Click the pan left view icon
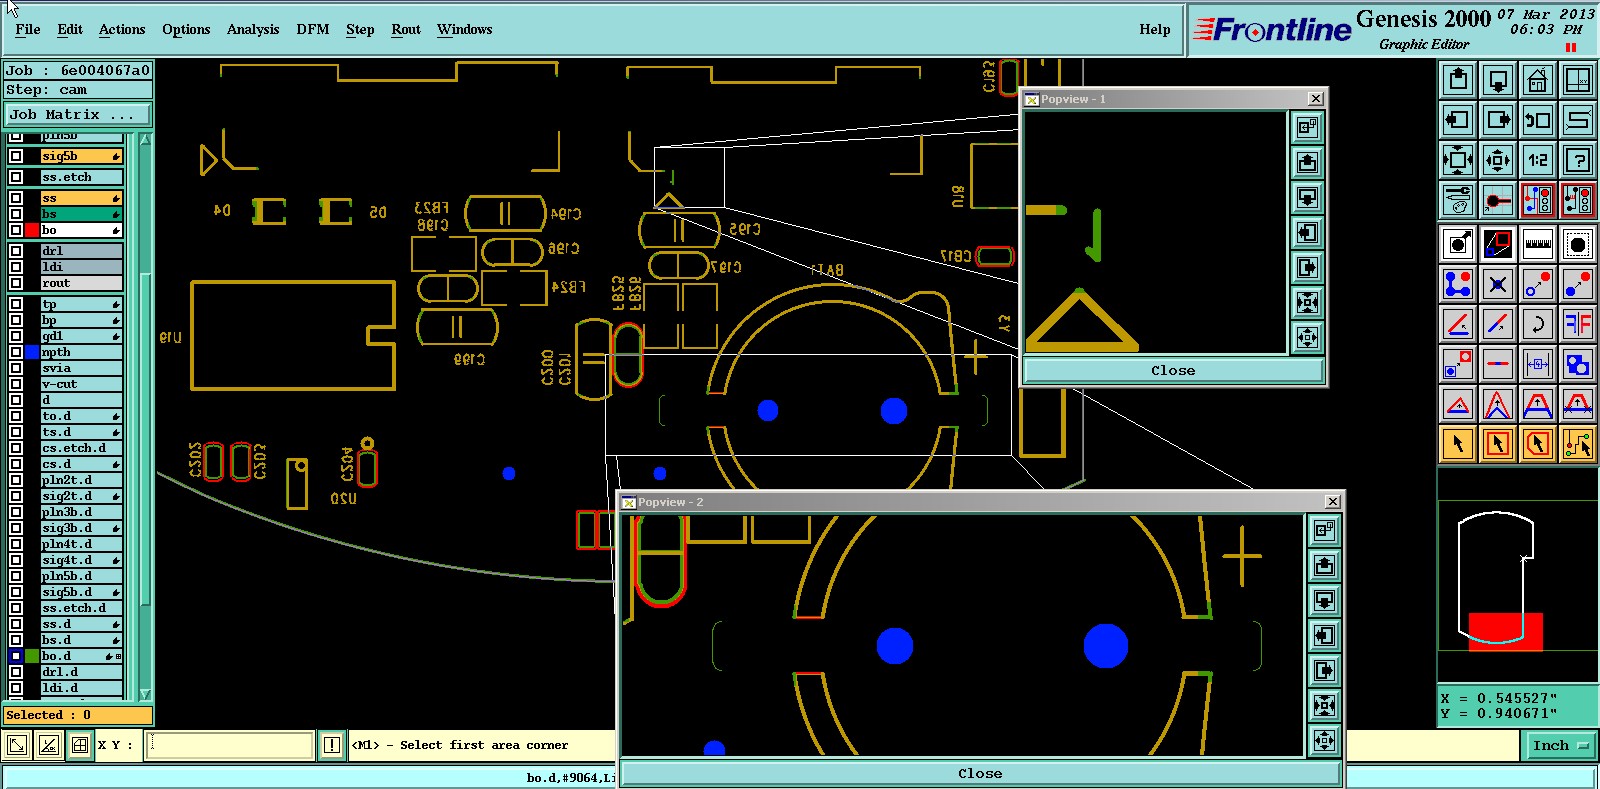Image resolution: width=1600 pixels, height=789 pixels. tap(1458, 120)
